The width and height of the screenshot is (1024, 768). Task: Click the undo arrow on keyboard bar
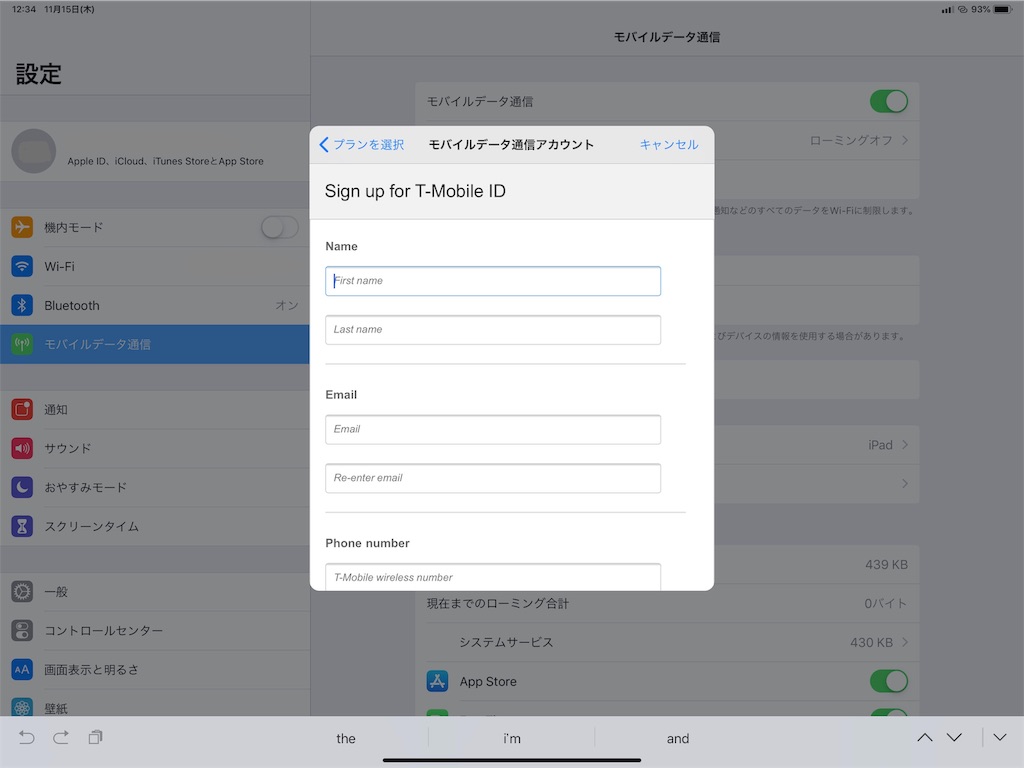26,738
